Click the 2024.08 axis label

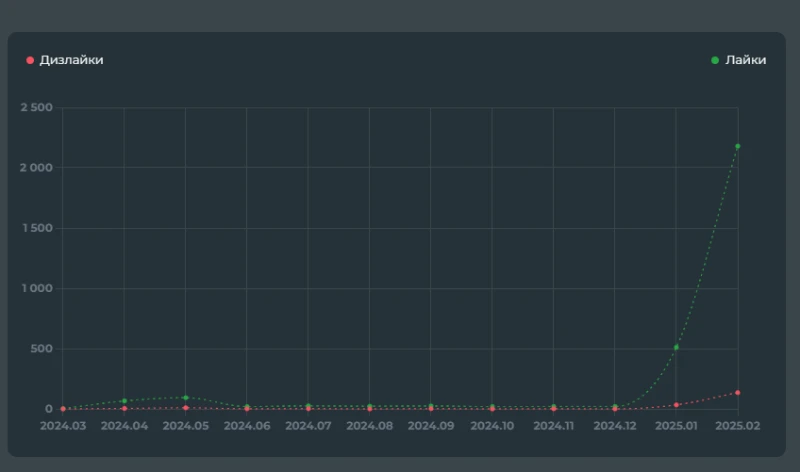(369, 426)
